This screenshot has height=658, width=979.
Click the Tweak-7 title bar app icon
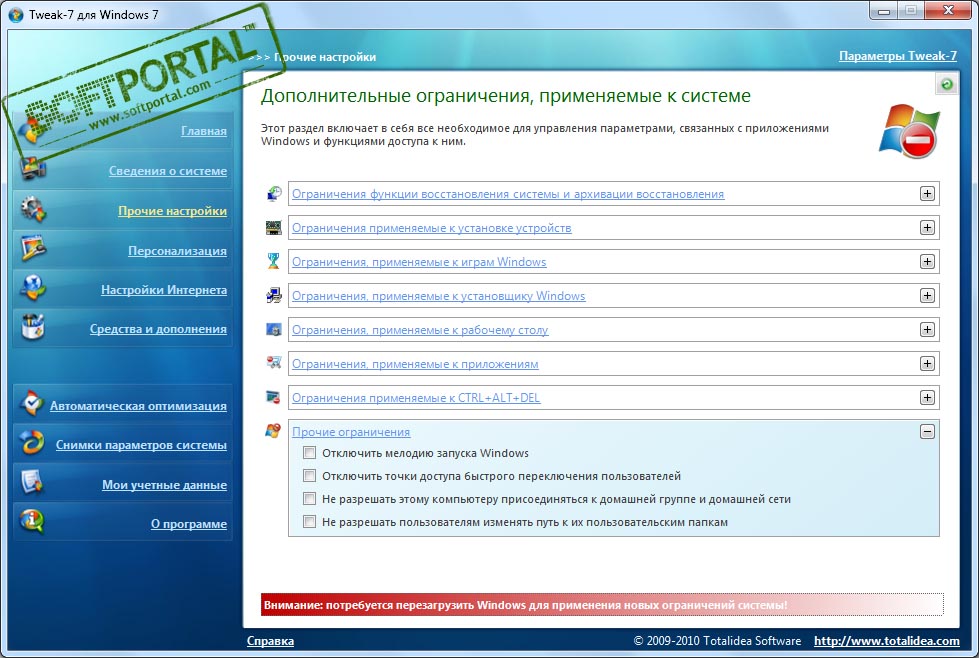[x=16, y=14]
